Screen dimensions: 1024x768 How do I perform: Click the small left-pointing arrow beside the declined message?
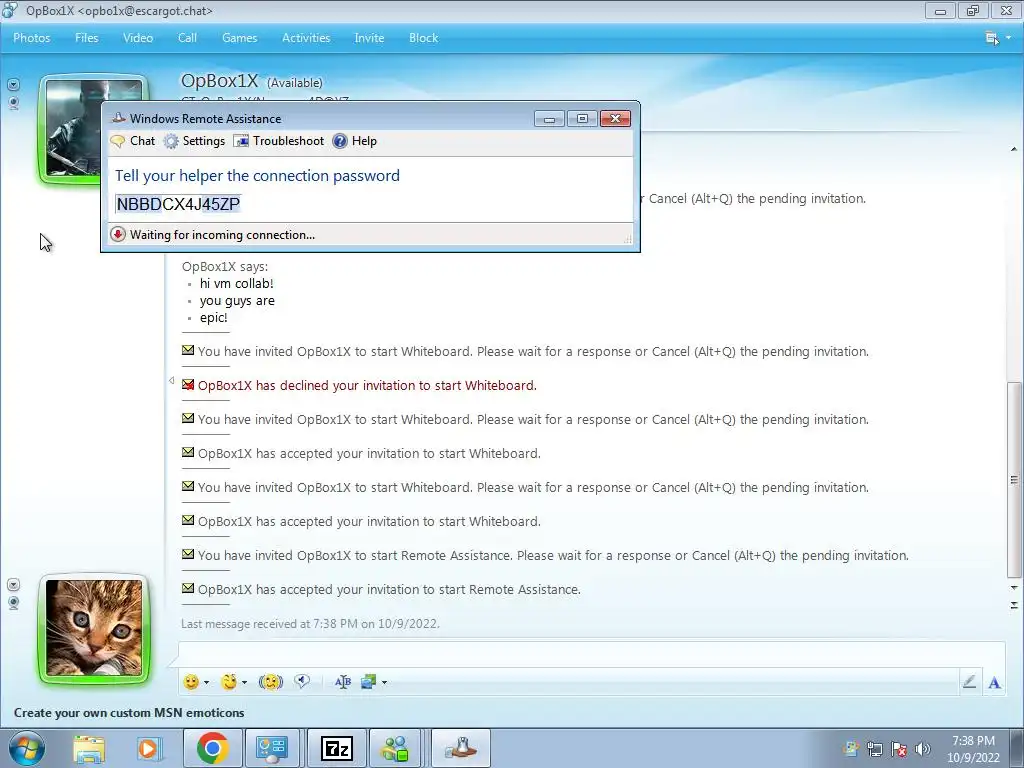click(x=172, y=380)
